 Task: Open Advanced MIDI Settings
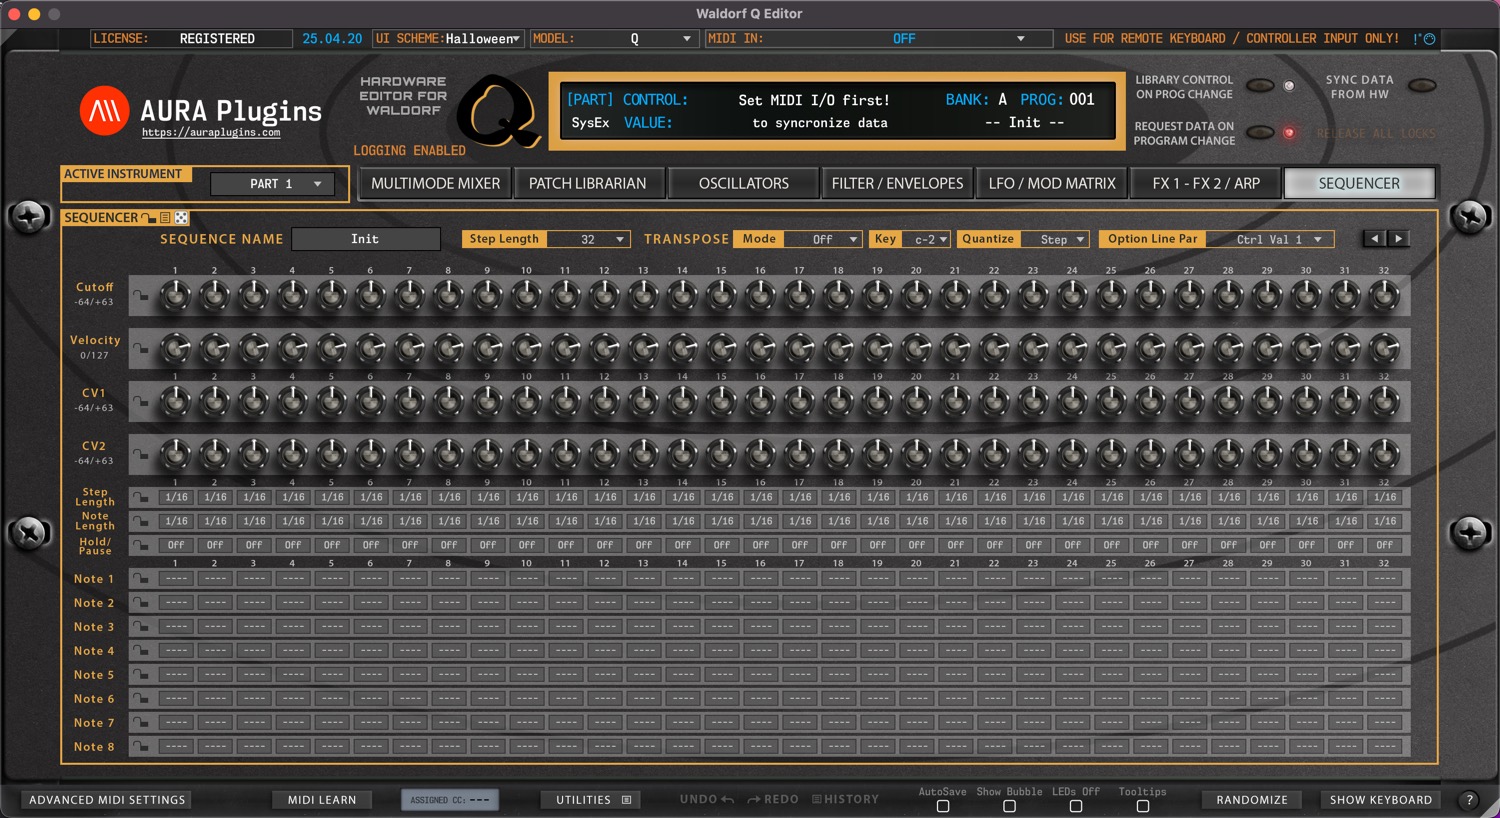(107, 800)
